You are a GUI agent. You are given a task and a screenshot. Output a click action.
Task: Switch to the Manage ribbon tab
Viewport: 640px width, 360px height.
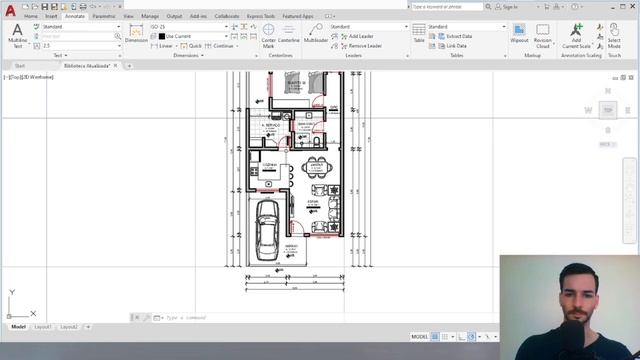(x=150, y=16)
